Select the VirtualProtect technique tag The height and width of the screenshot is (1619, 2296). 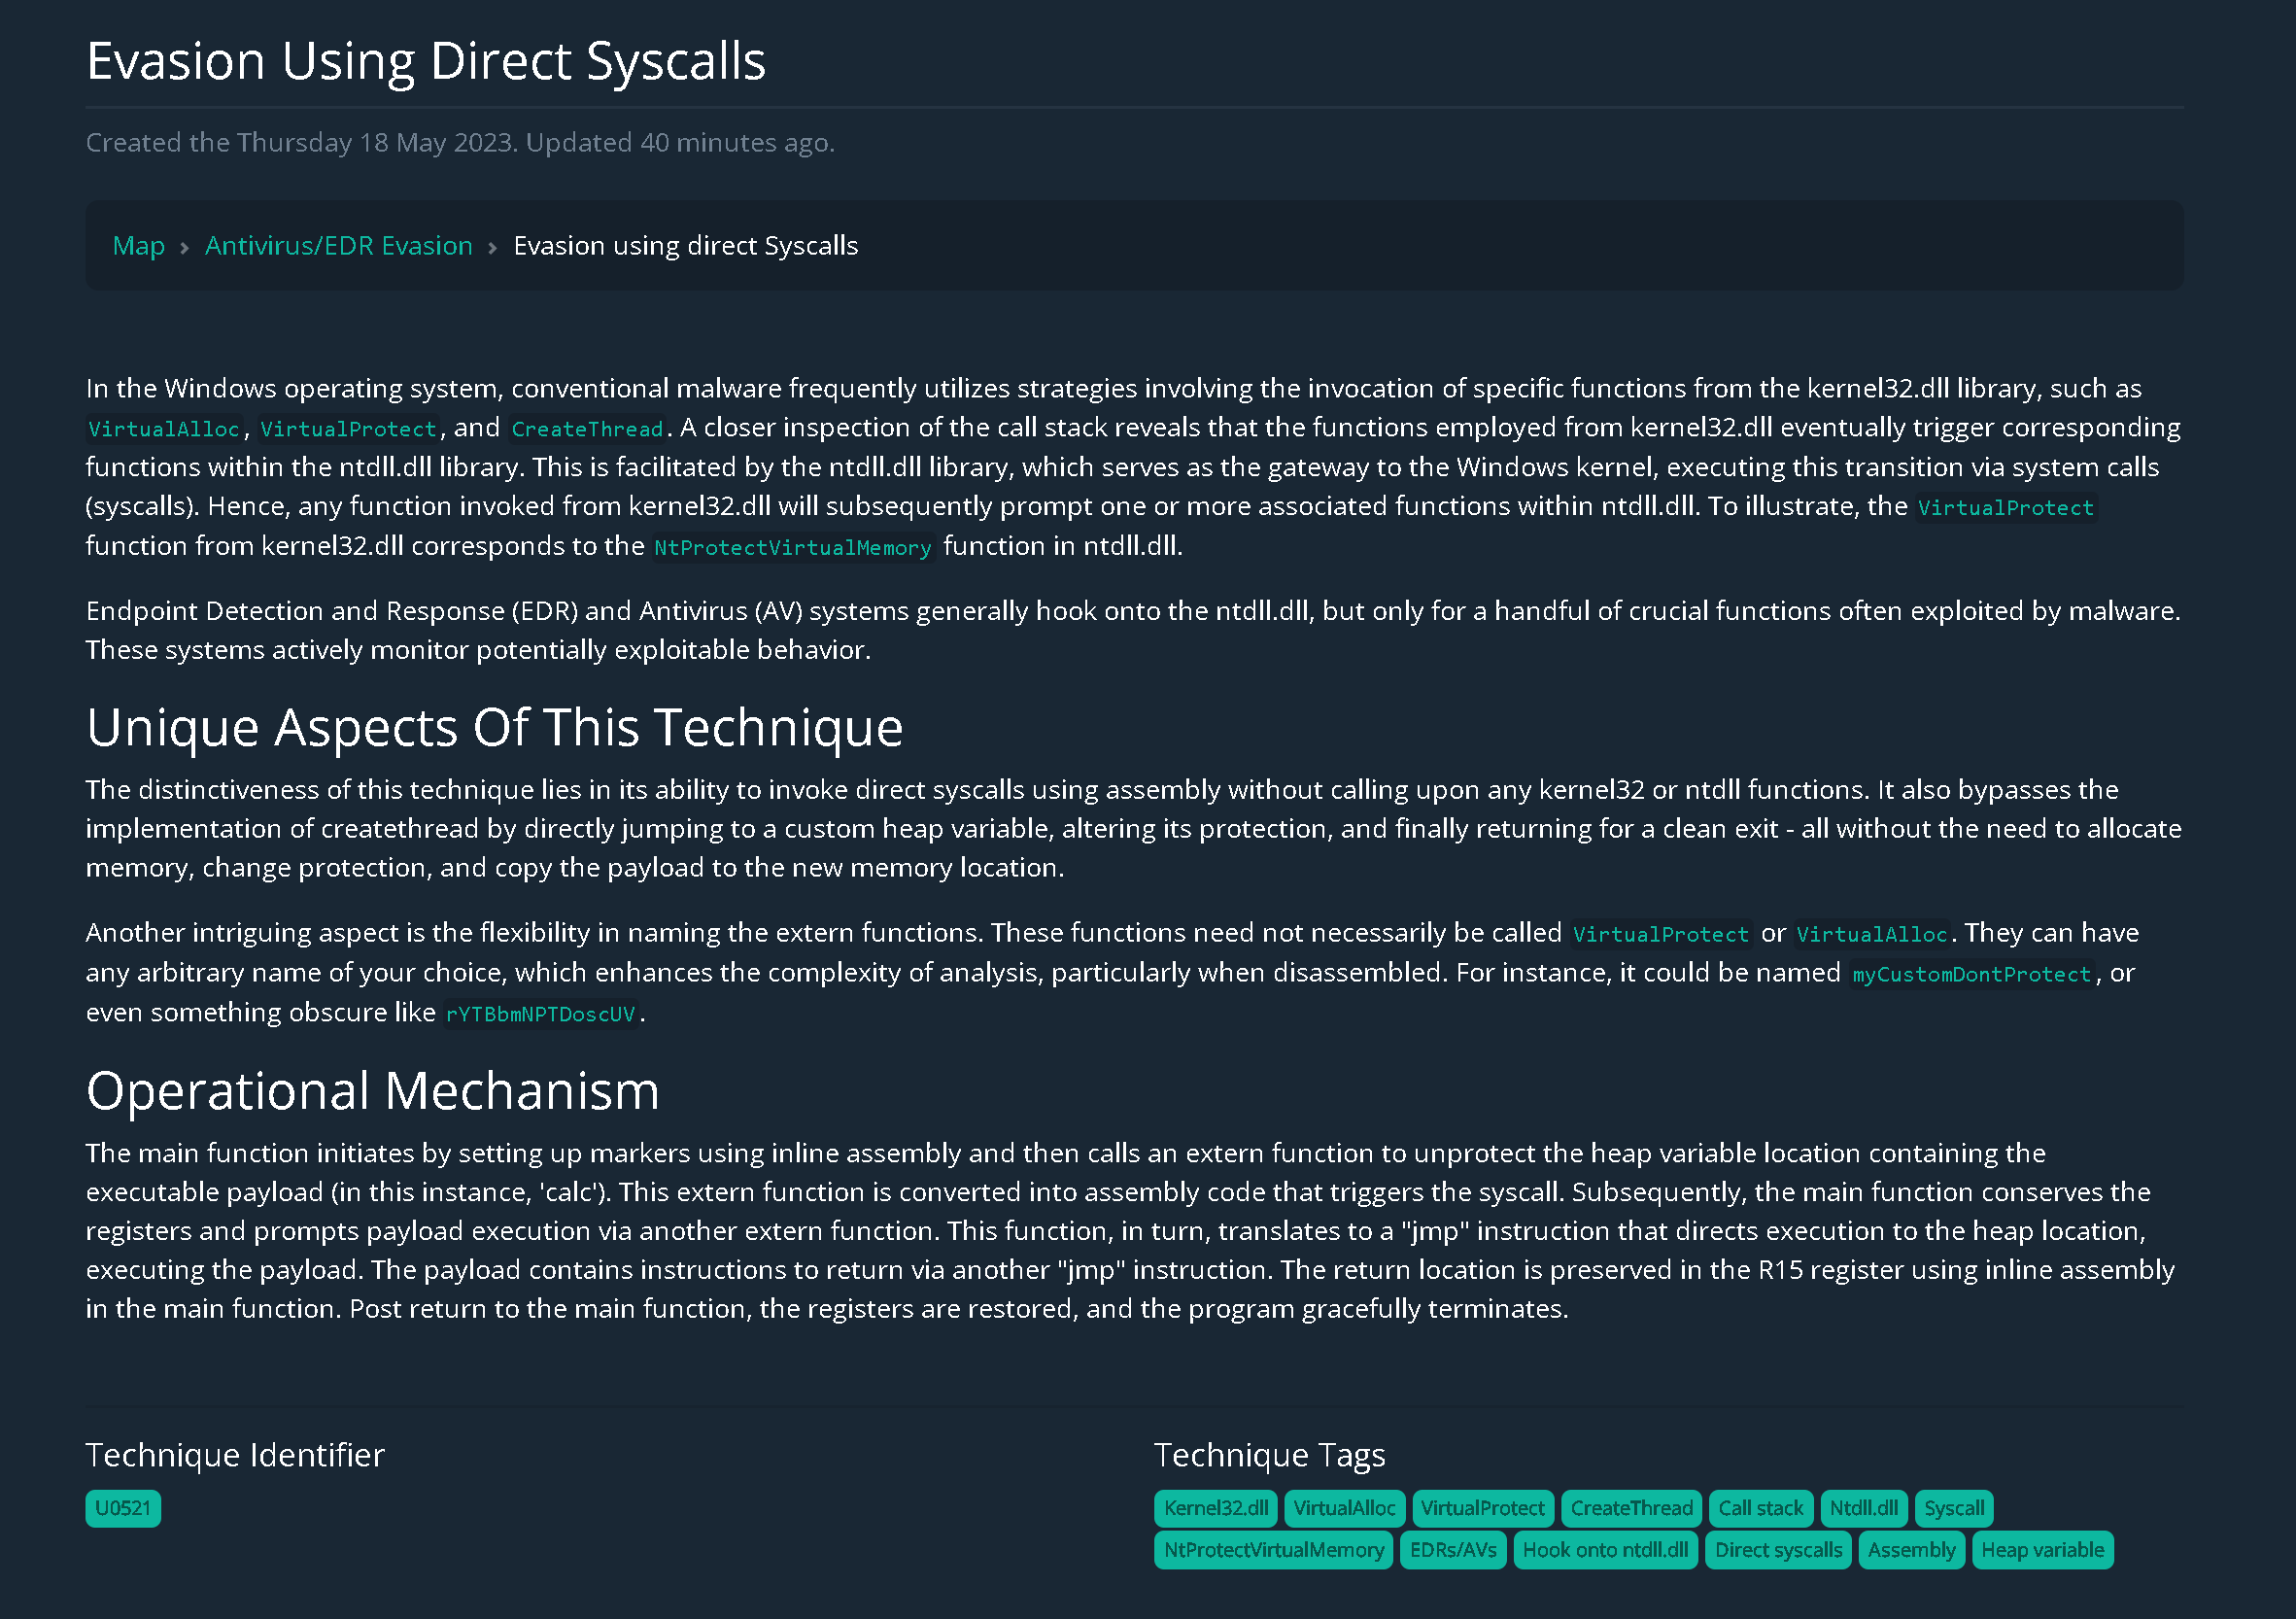[x=1482, y=1508]
